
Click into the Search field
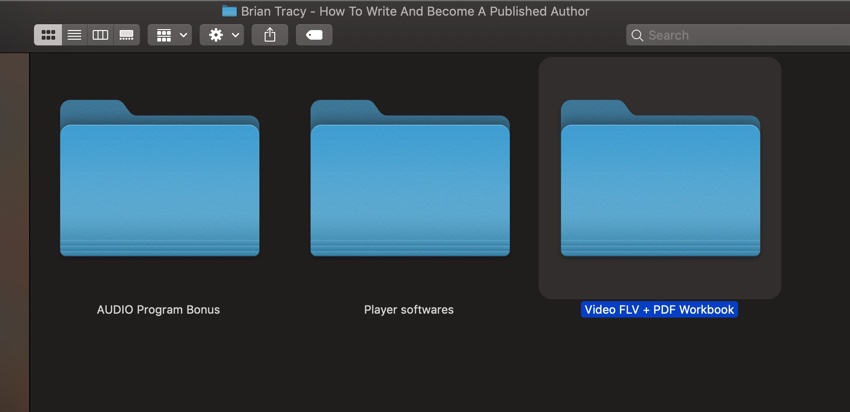740,35
